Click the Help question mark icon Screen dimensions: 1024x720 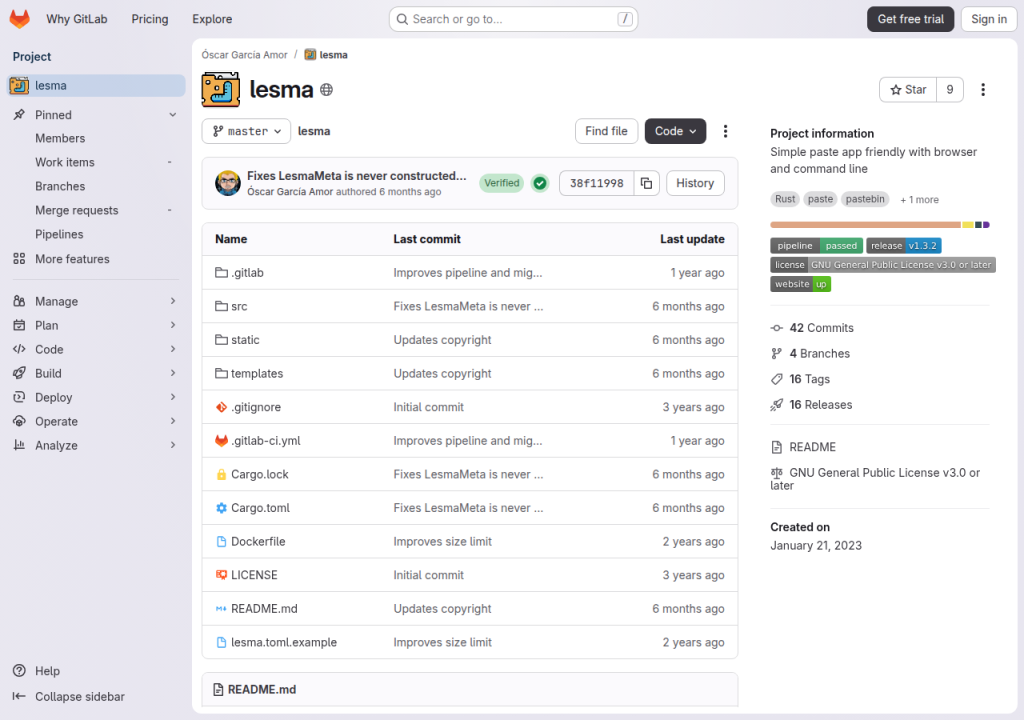tap(20, 671)
